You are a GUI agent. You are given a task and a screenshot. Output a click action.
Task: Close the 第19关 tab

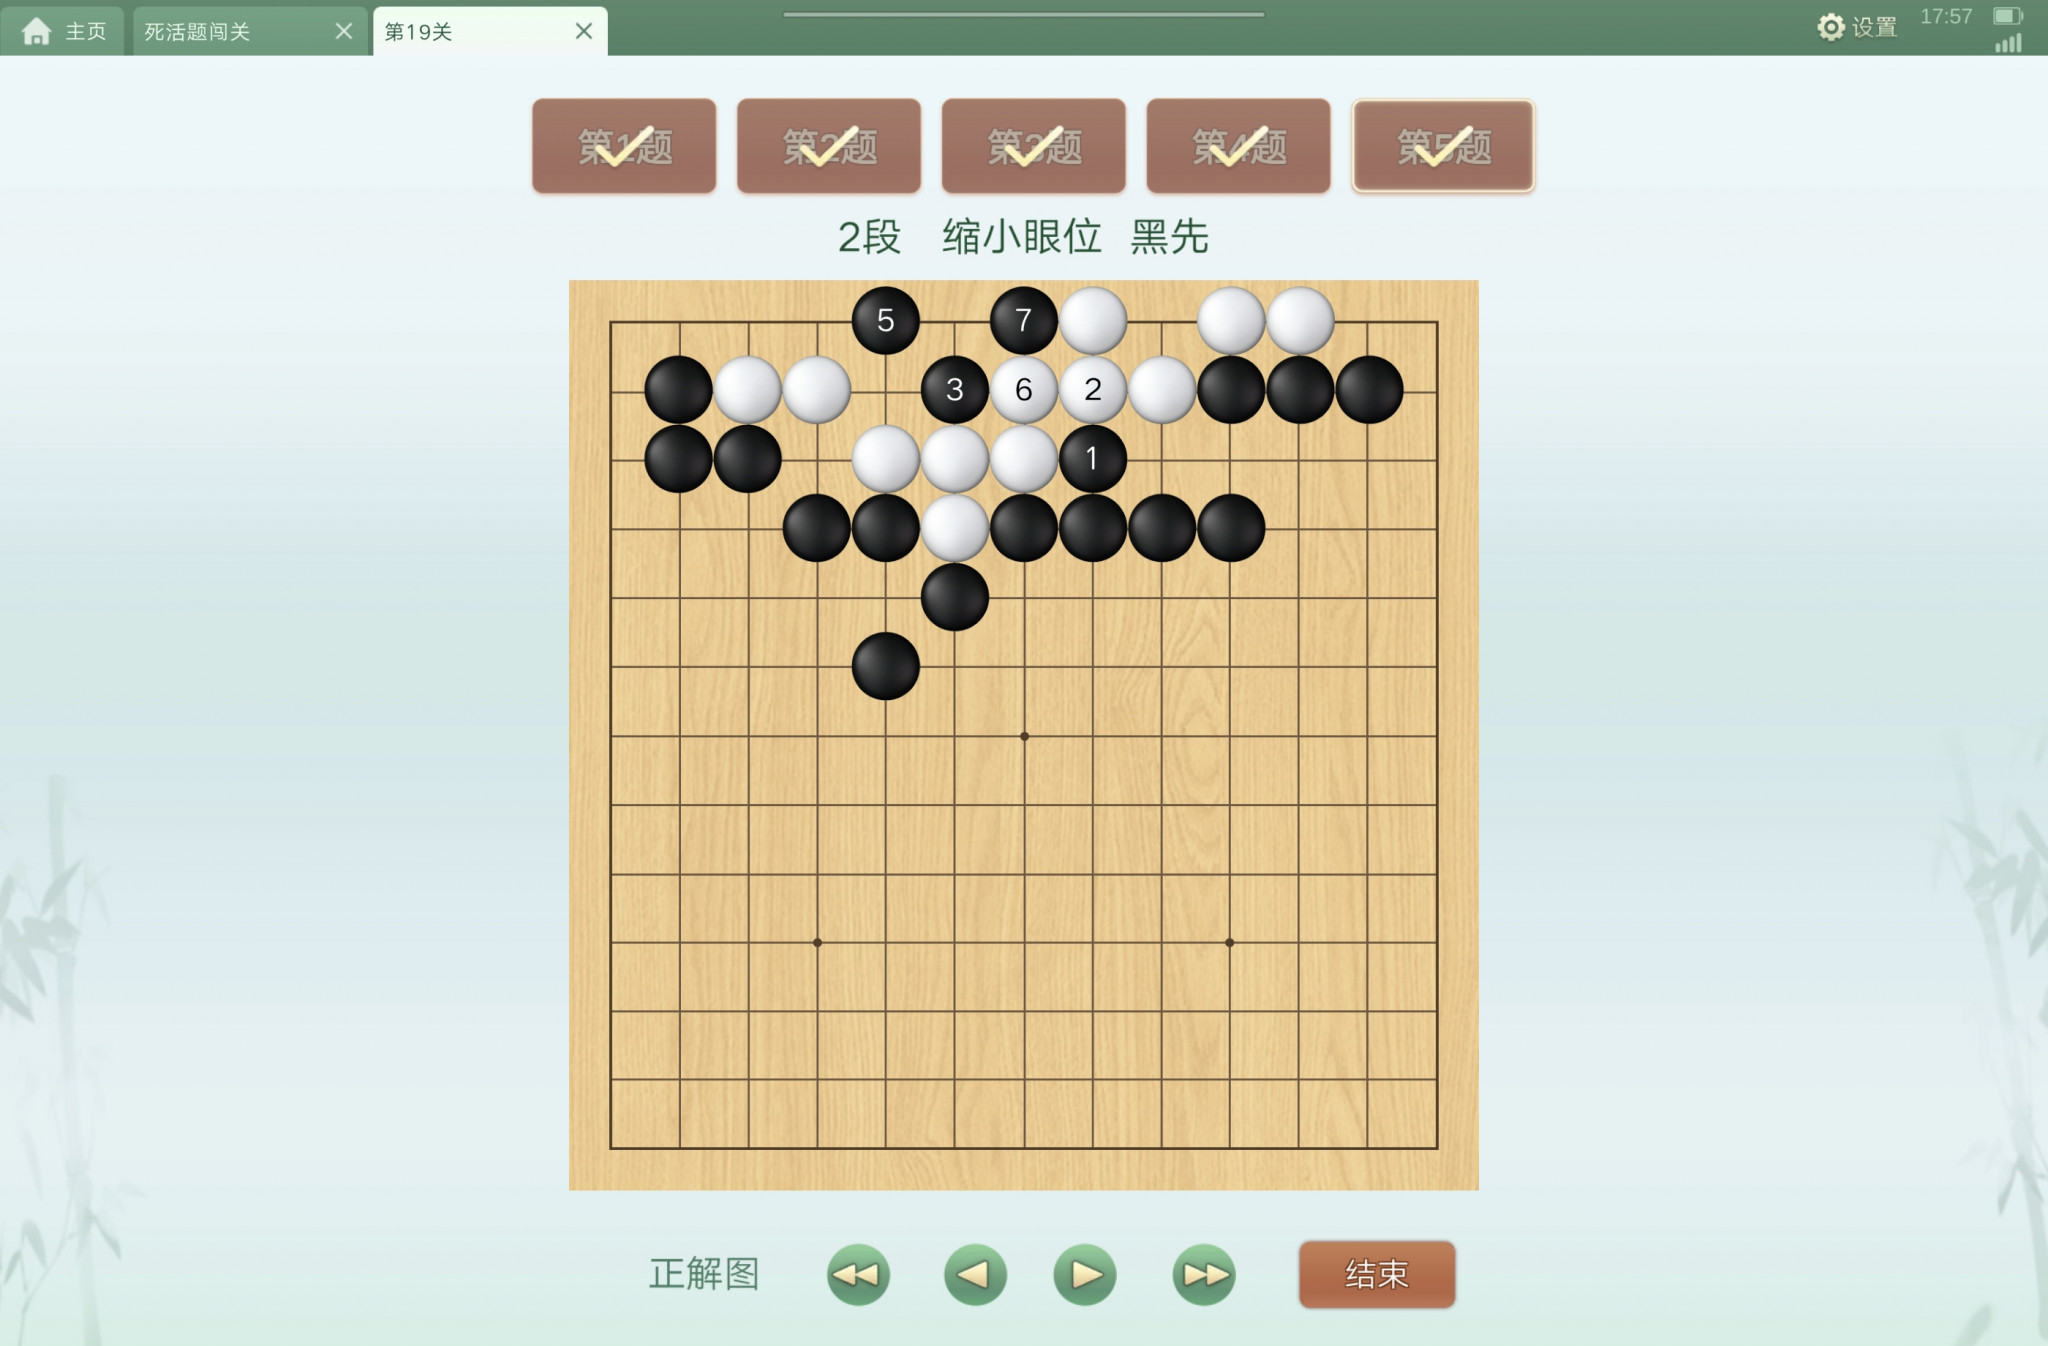[584, 31]
